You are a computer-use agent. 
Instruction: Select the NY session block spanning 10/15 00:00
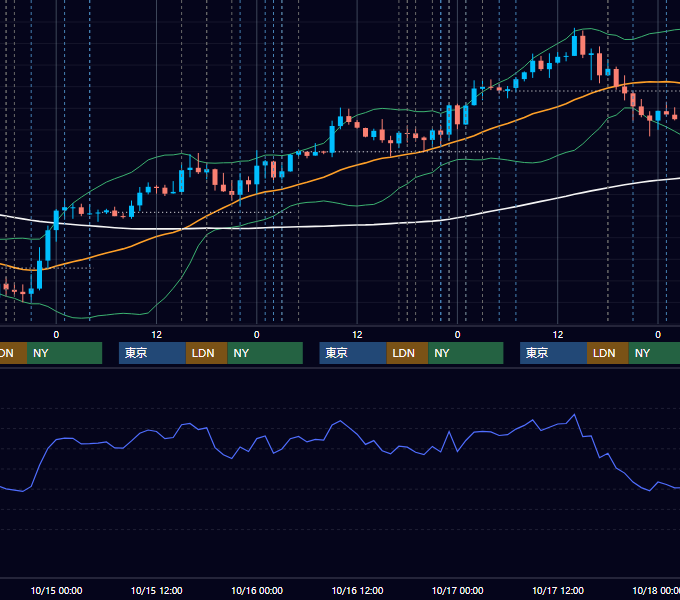(65, 353)
